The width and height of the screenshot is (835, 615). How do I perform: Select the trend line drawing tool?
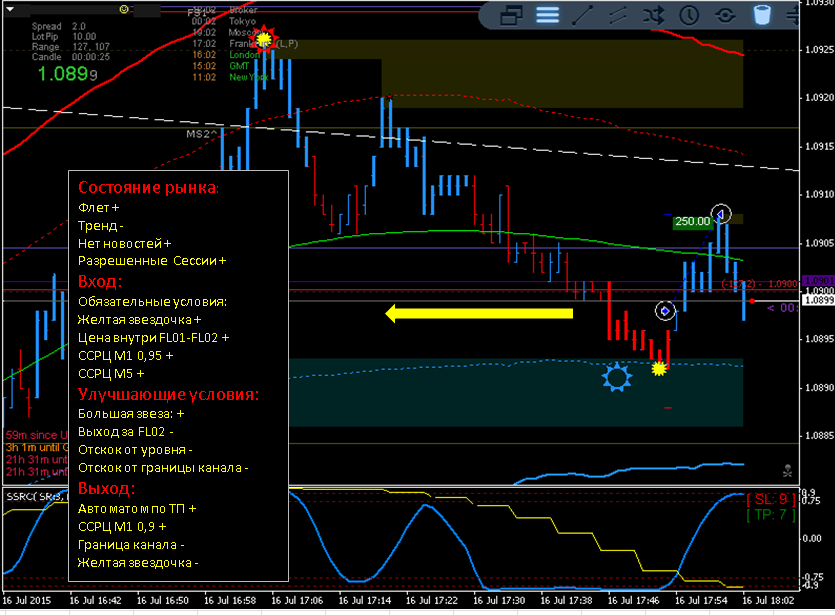582,15
